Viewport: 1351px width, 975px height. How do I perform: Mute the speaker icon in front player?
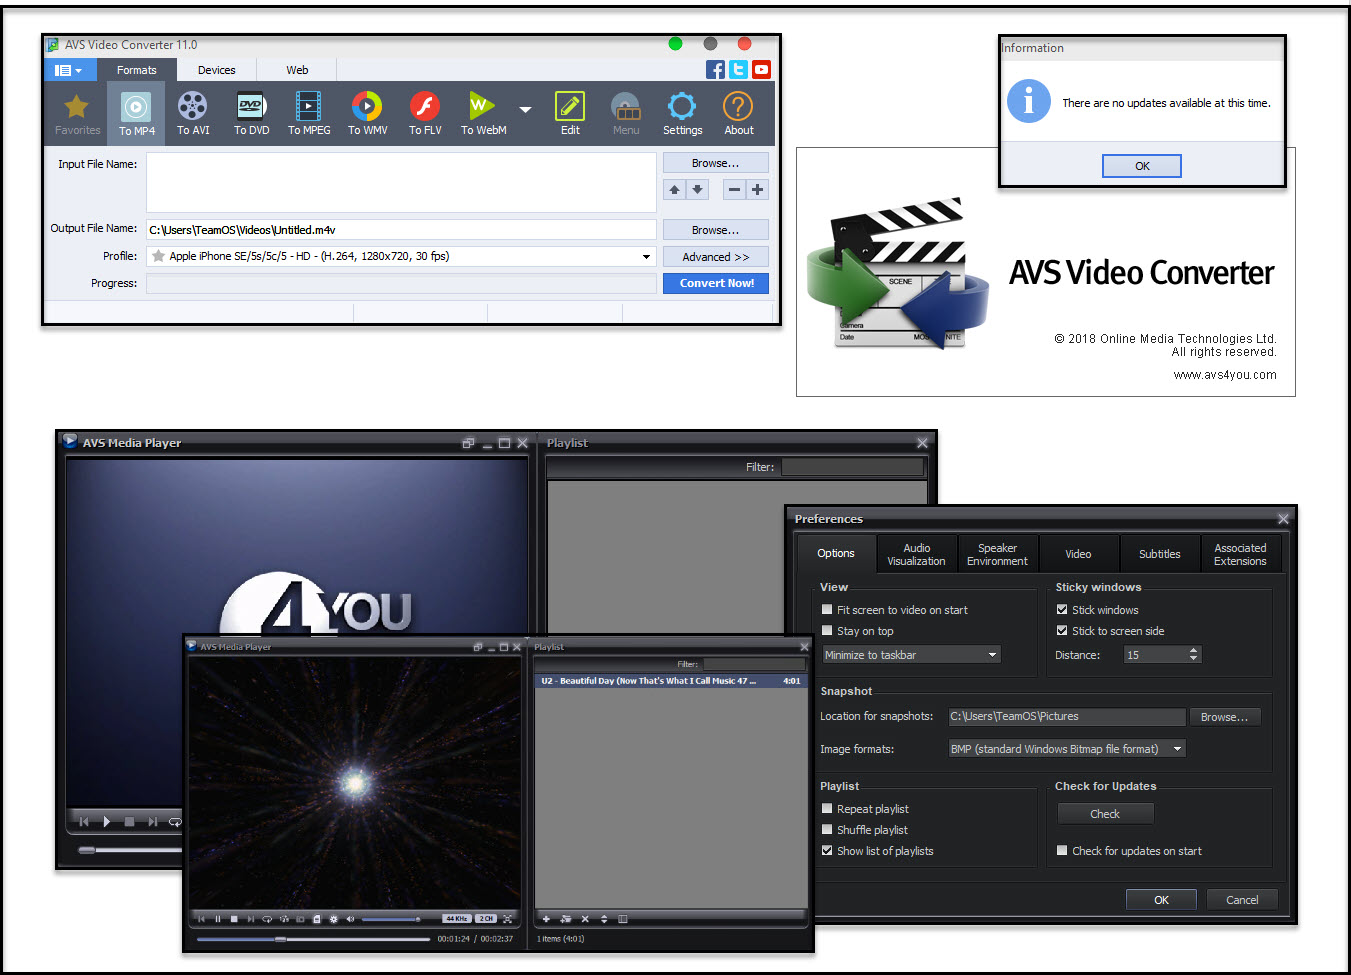[350, 918]
